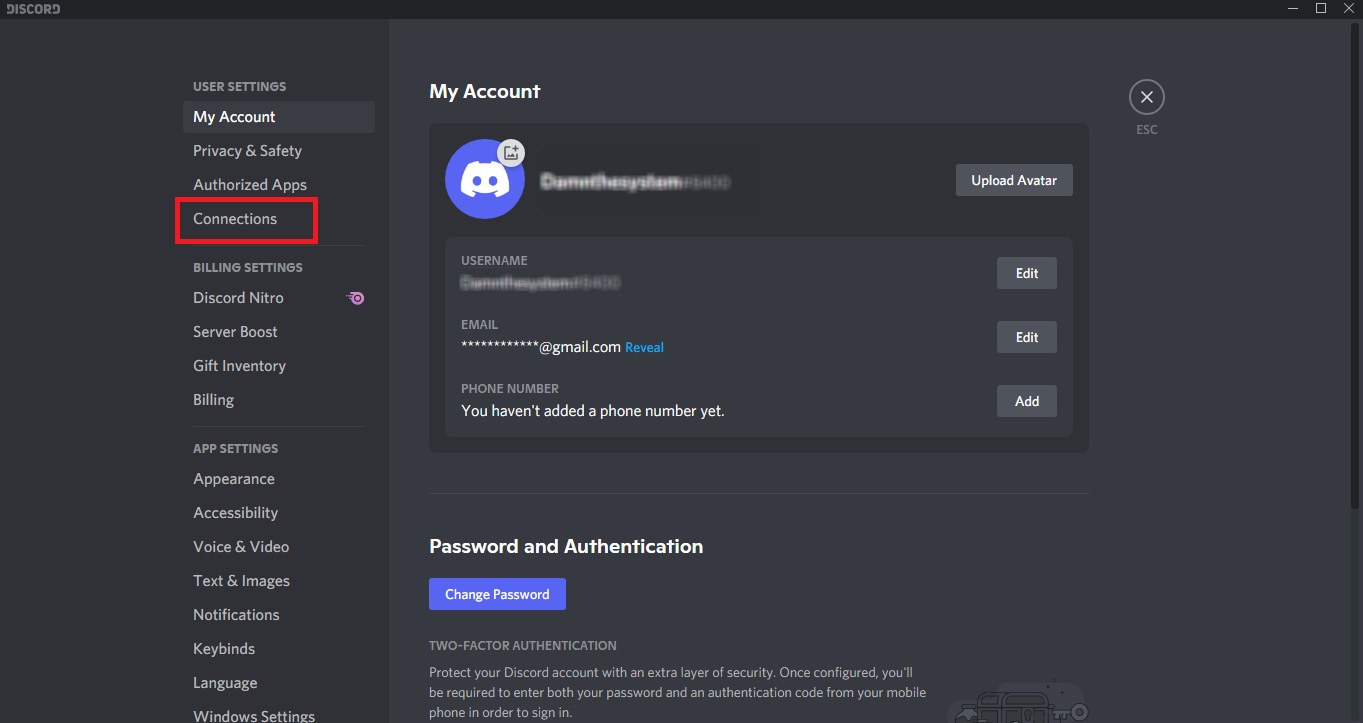This screenshot has height=723, width=1363.
Task: Open Server Boost settings
Action: pyautogui.click(x=235, y=331)
